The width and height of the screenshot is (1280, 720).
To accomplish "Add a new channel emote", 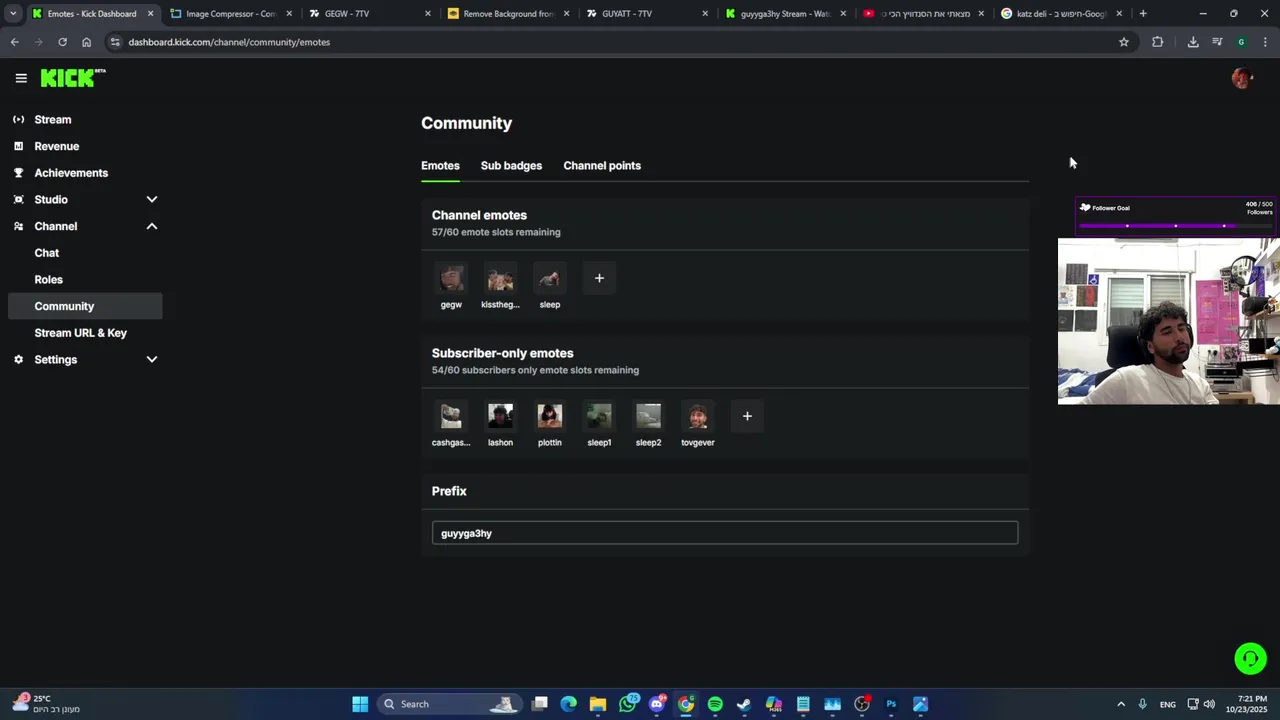I will point(599,278).
